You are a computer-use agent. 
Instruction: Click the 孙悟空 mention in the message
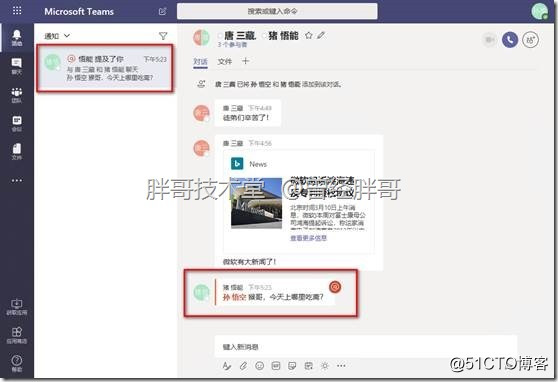(235, 297)
